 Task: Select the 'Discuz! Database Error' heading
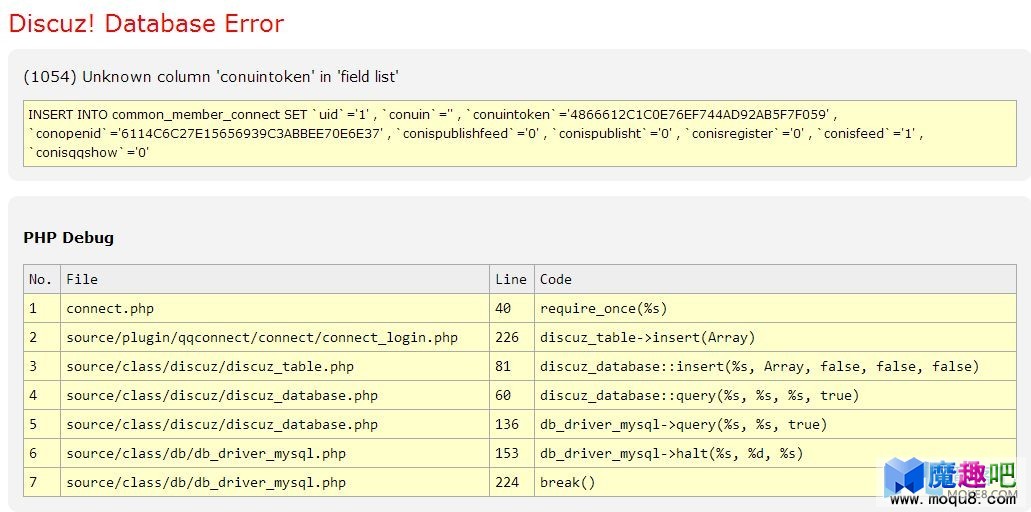pyautogui.click(x=146, y=24)
